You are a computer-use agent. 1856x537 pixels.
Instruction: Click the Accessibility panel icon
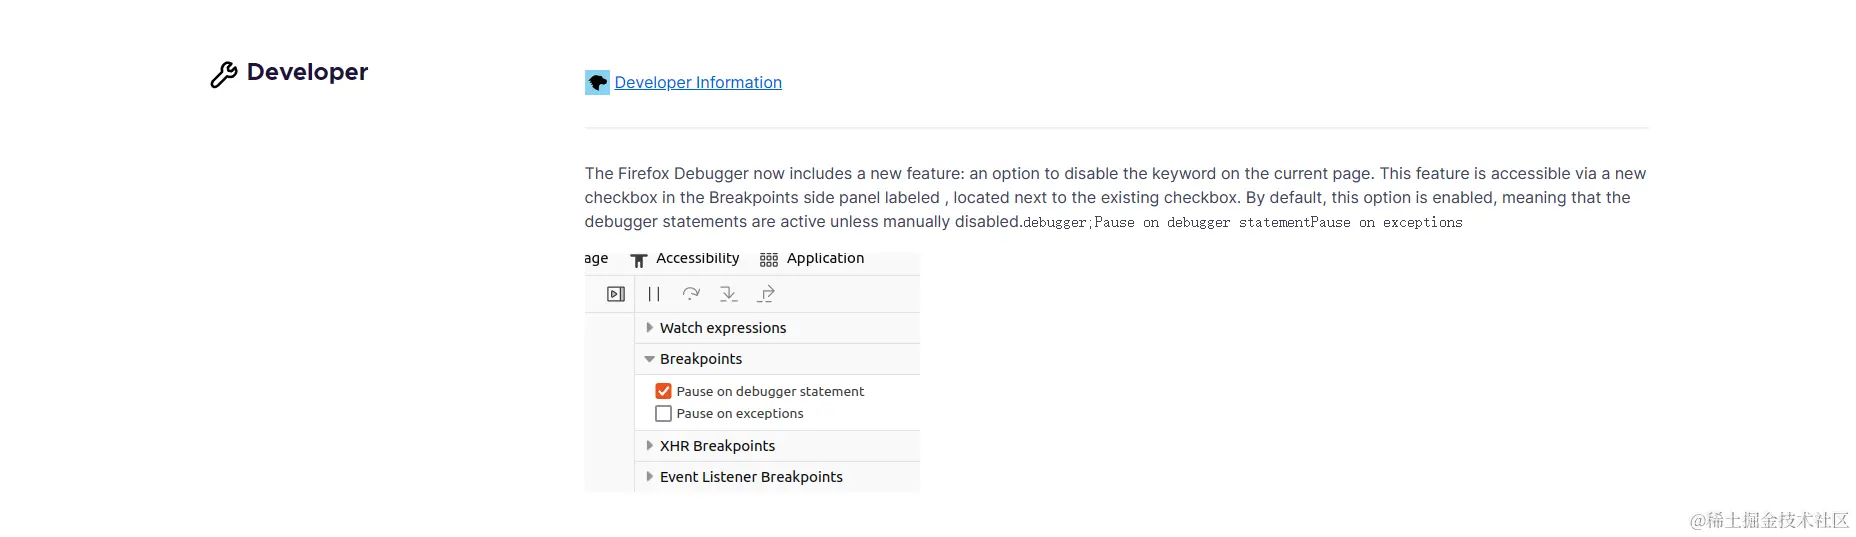[x=639, y=260]
